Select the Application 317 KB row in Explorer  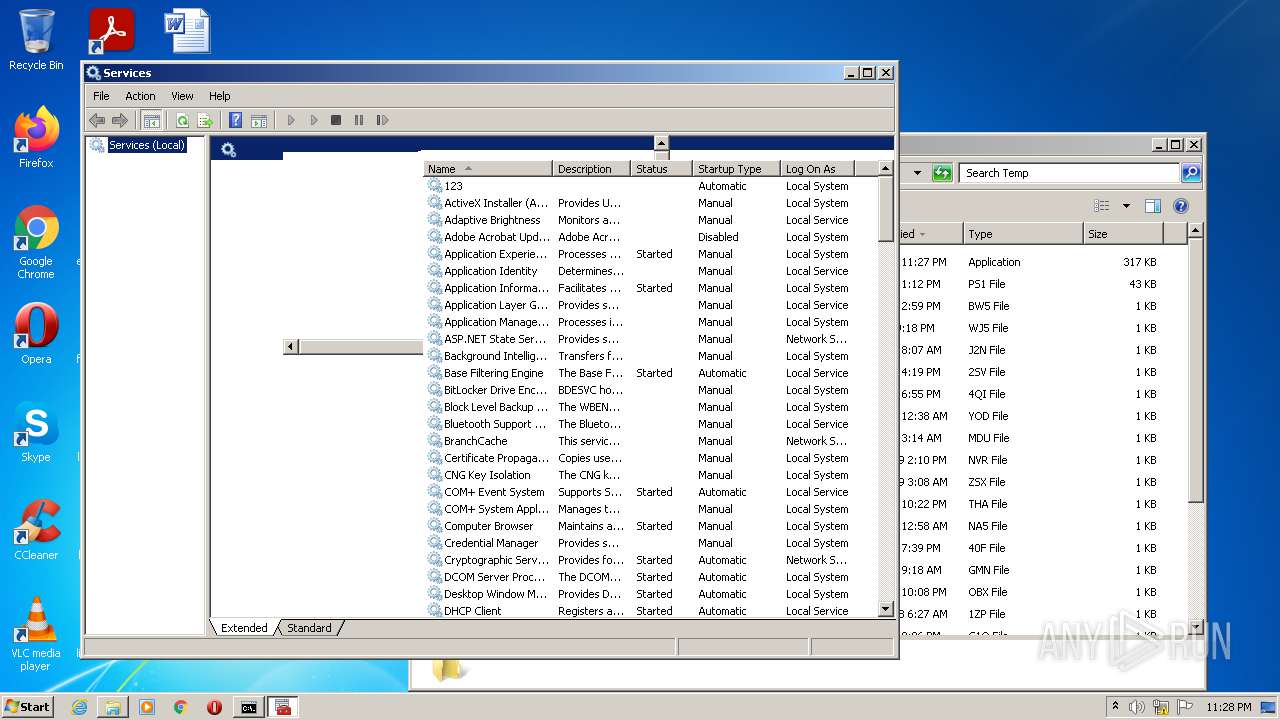point(1043,262)
